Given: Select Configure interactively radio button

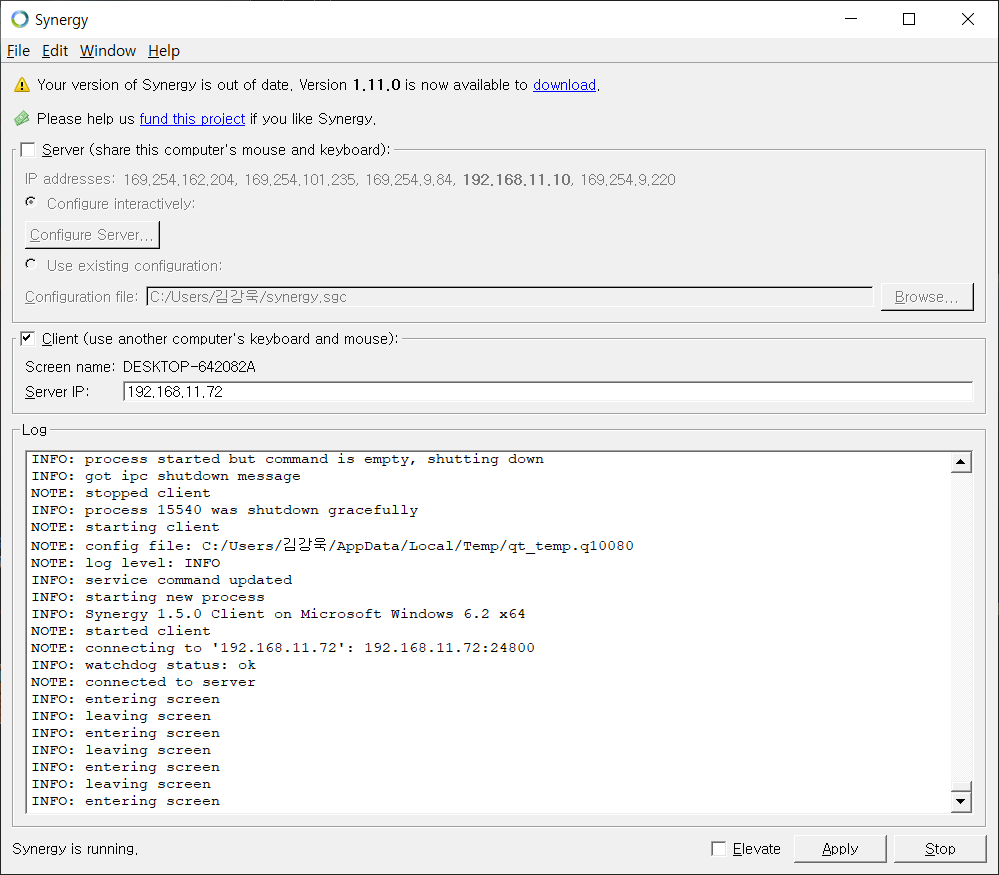Looking at the screenshot, I should coord(31,202).
